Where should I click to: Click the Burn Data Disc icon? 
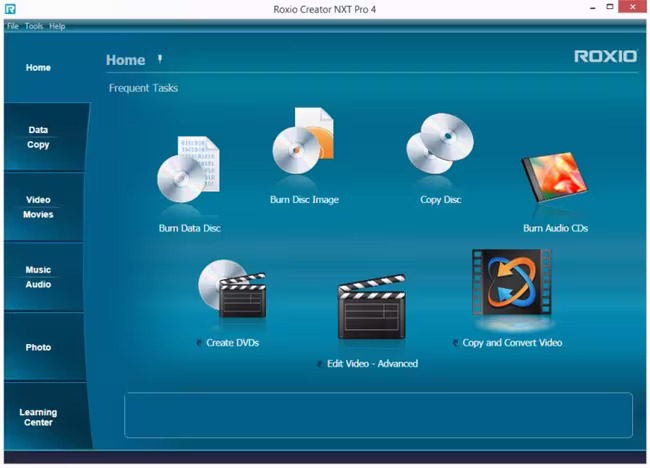tap(189, 169)
